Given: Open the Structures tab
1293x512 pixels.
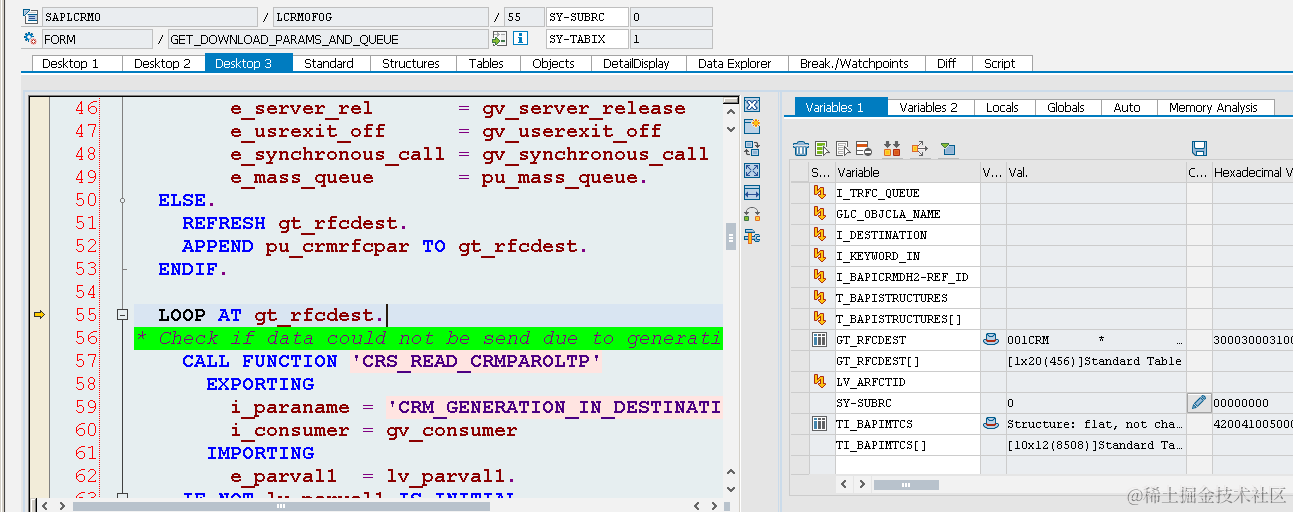Looking at the screenshot, I should click(x=411, y=63).
